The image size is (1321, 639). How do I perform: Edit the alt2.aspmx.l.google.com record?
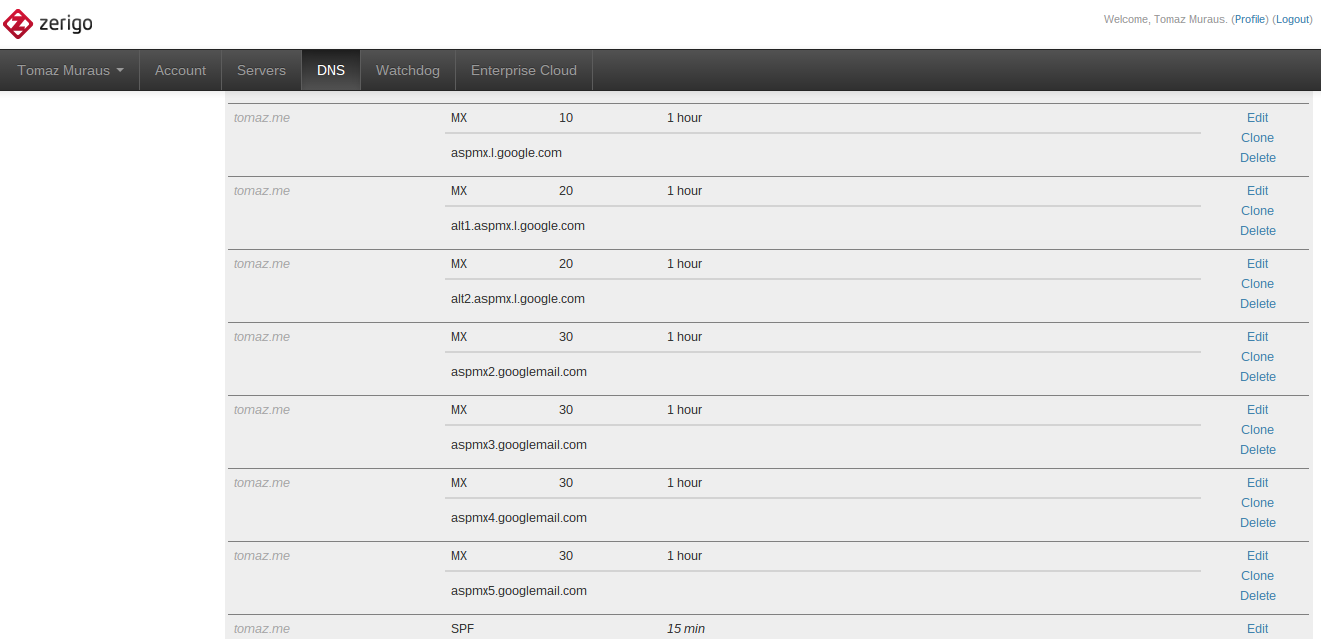pos(1257,263)
